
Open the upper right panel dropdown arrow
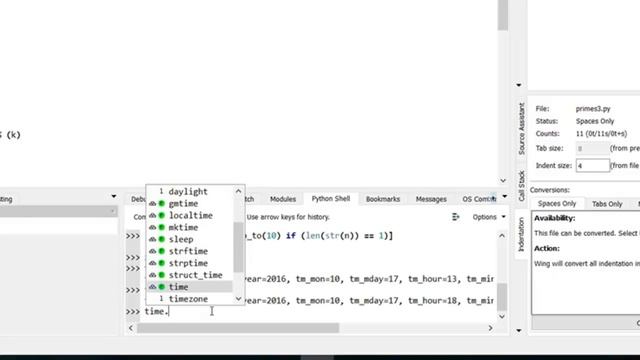pyautogui.click(x=519, y=85)
